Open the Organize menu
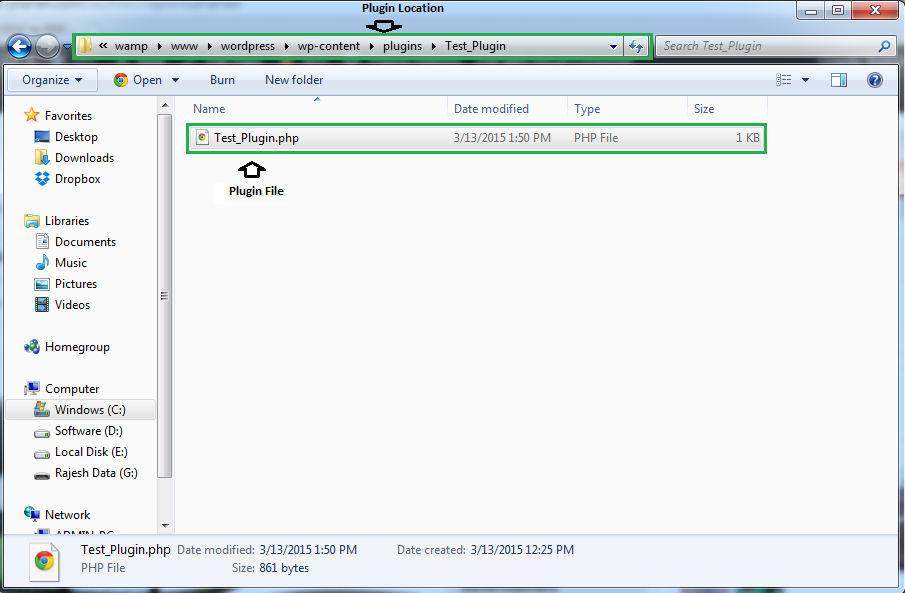 point(52,80)
